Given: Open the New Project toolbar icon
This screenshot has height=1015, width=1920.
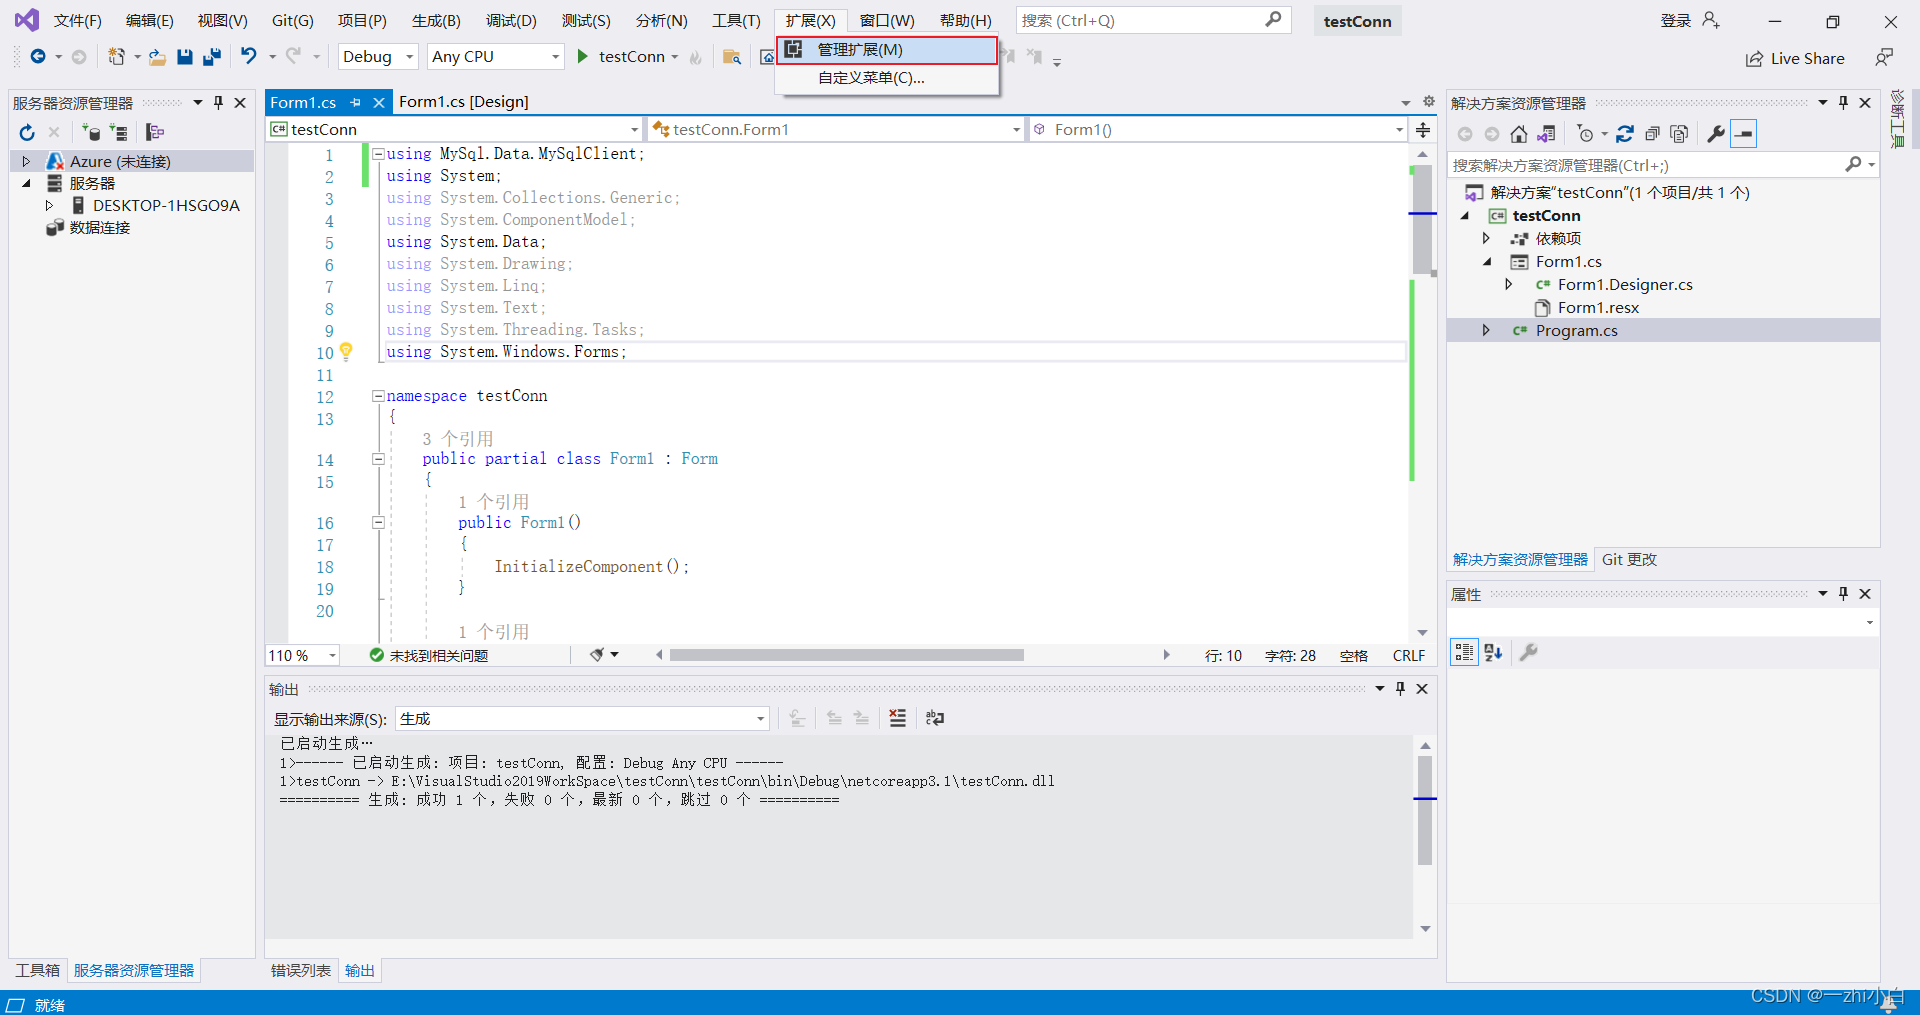Looking at the screenshot, I should [117, 57].
